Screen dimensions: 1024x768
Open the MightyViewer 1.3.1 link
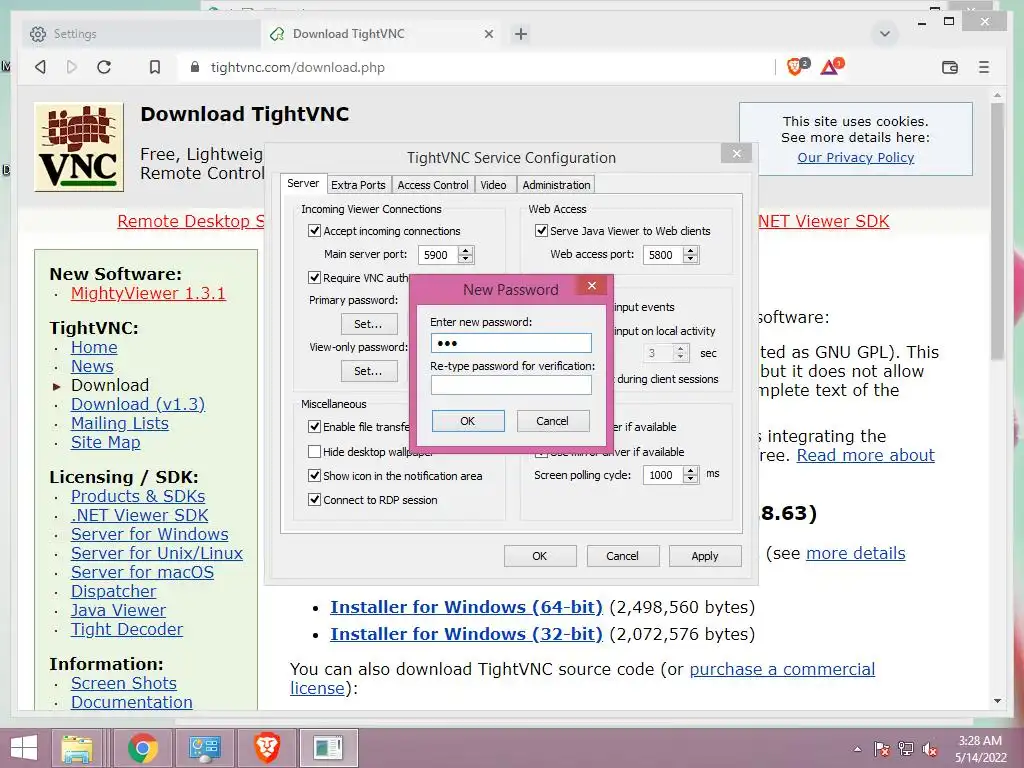pyautogui.click(x=148, y=293)
